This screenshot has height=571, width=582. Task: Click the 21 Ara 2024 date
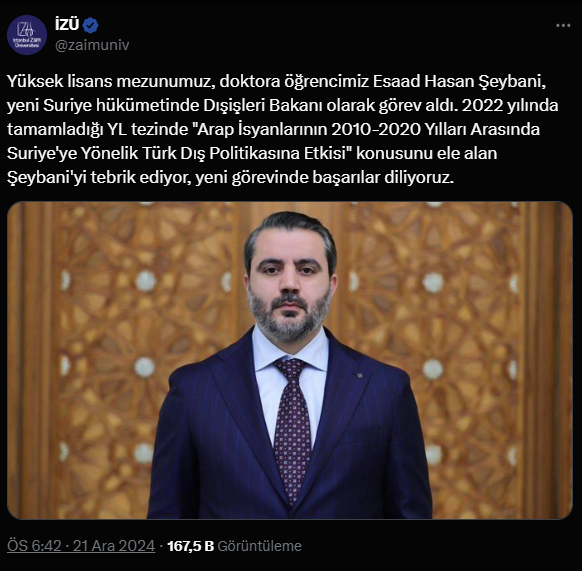114,546
